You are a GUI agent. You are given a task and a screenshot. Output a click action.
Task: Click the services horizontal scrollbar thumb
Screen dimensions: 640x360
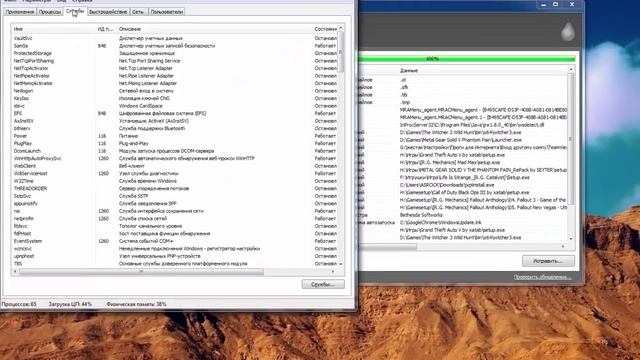click(x=142, y=271)
